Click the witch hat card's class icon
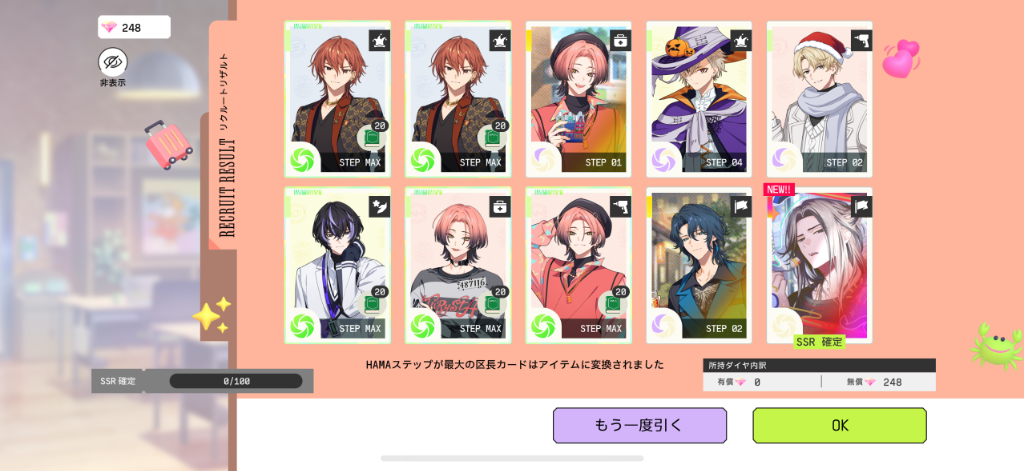This screenshot has width=1024, height=471. [x=741, y=41]
